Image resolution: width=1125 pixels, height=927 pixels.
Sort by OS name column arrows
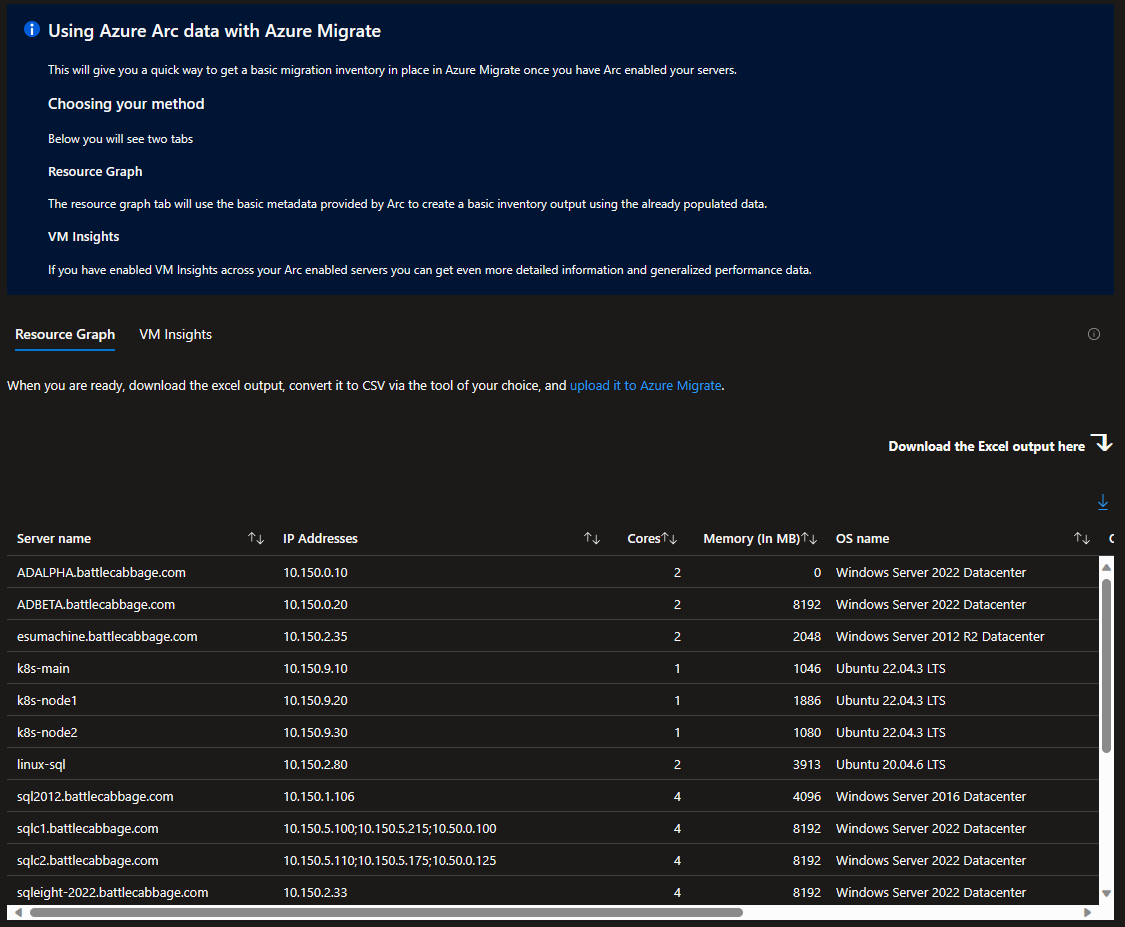click(x=1082, y=538)
